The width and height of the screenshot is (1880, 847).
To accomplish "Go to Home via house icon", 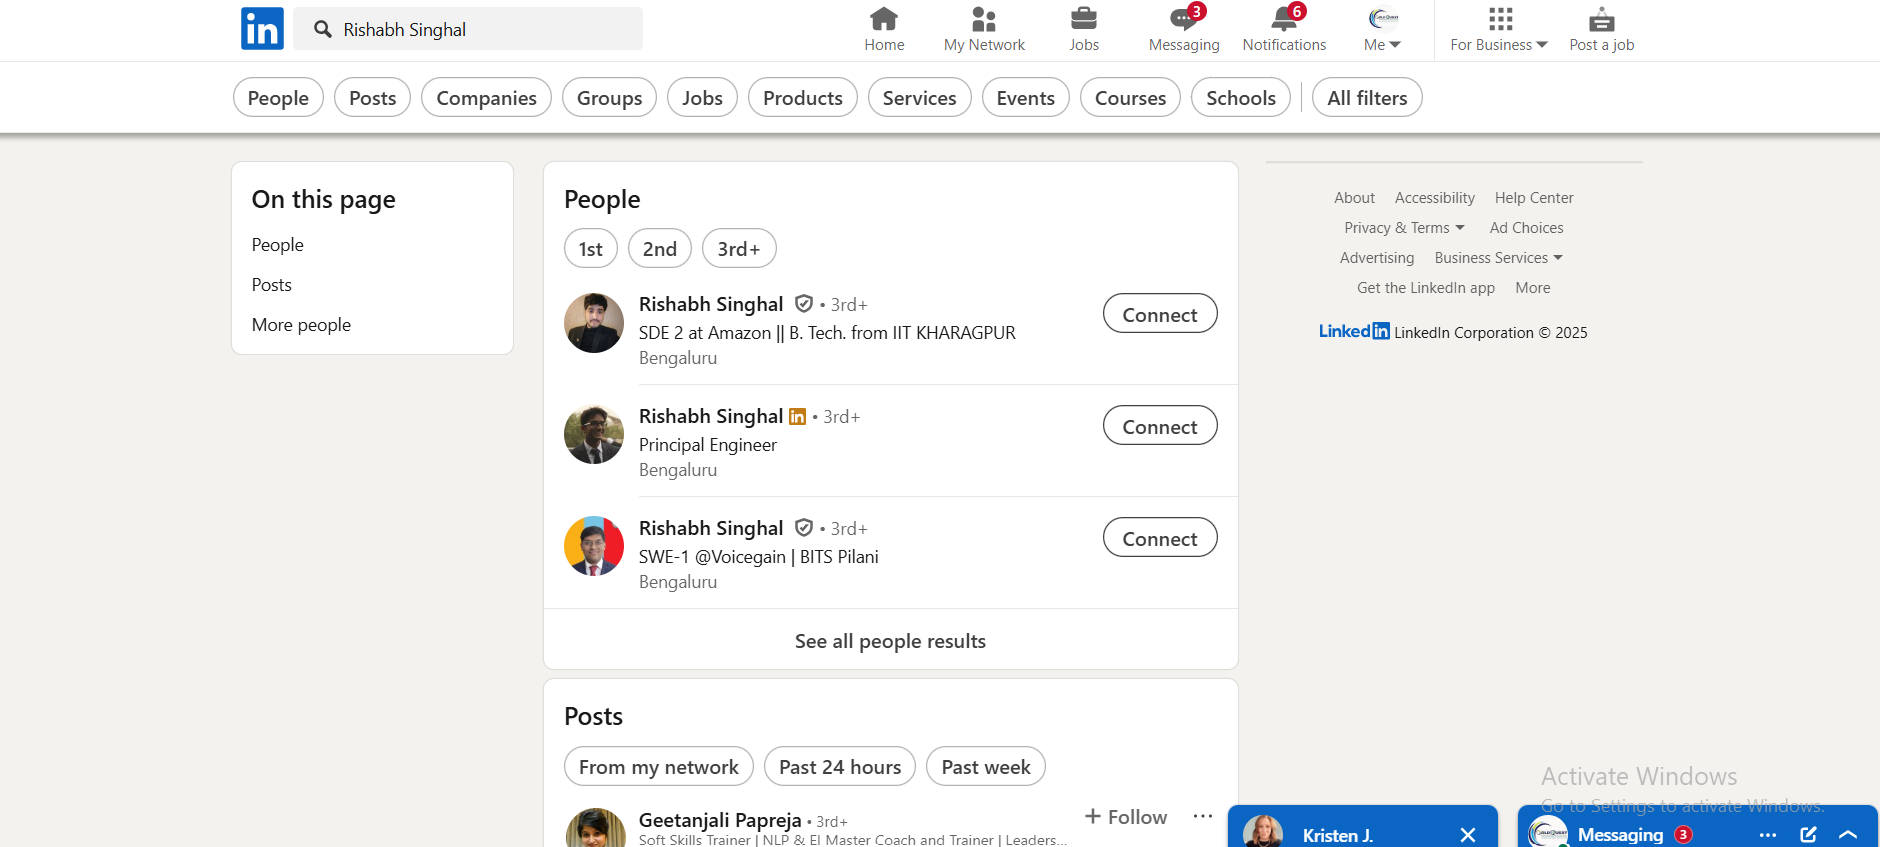I will (x=884, y=20).
